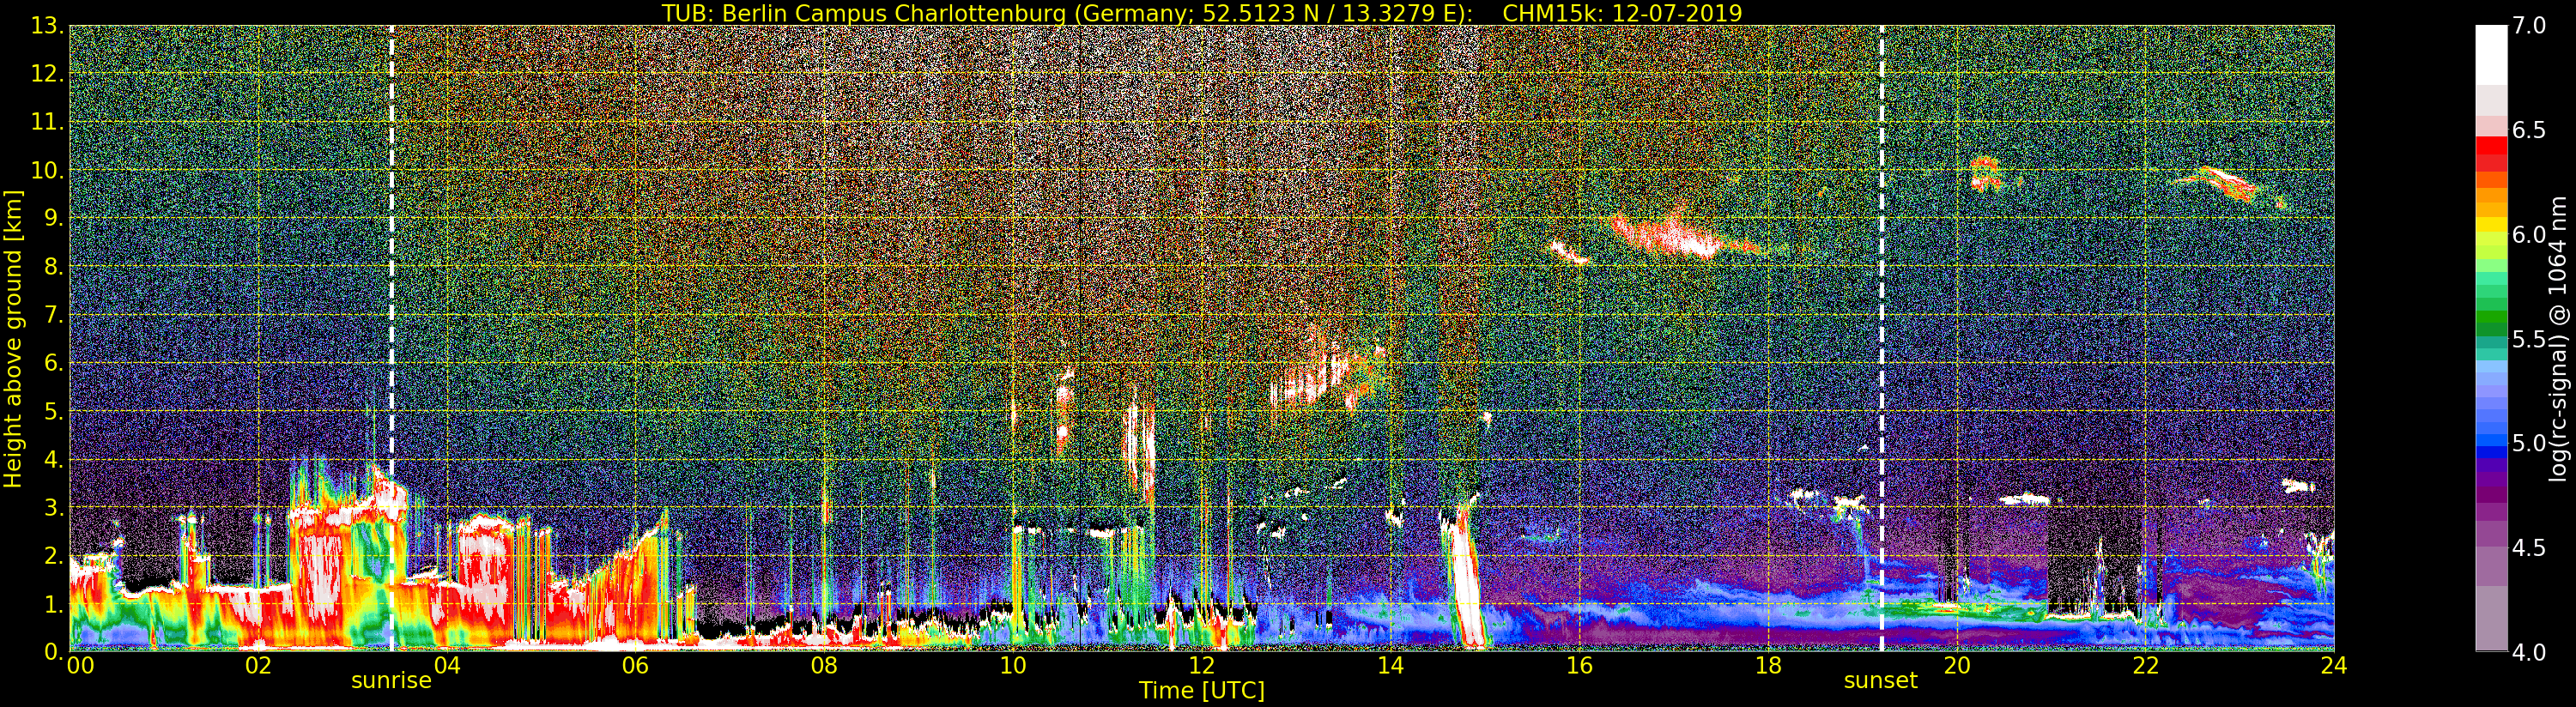The image size is (2576, 707).
Task: Click time axis tick '24'
Action: (x=2333, y=666)
